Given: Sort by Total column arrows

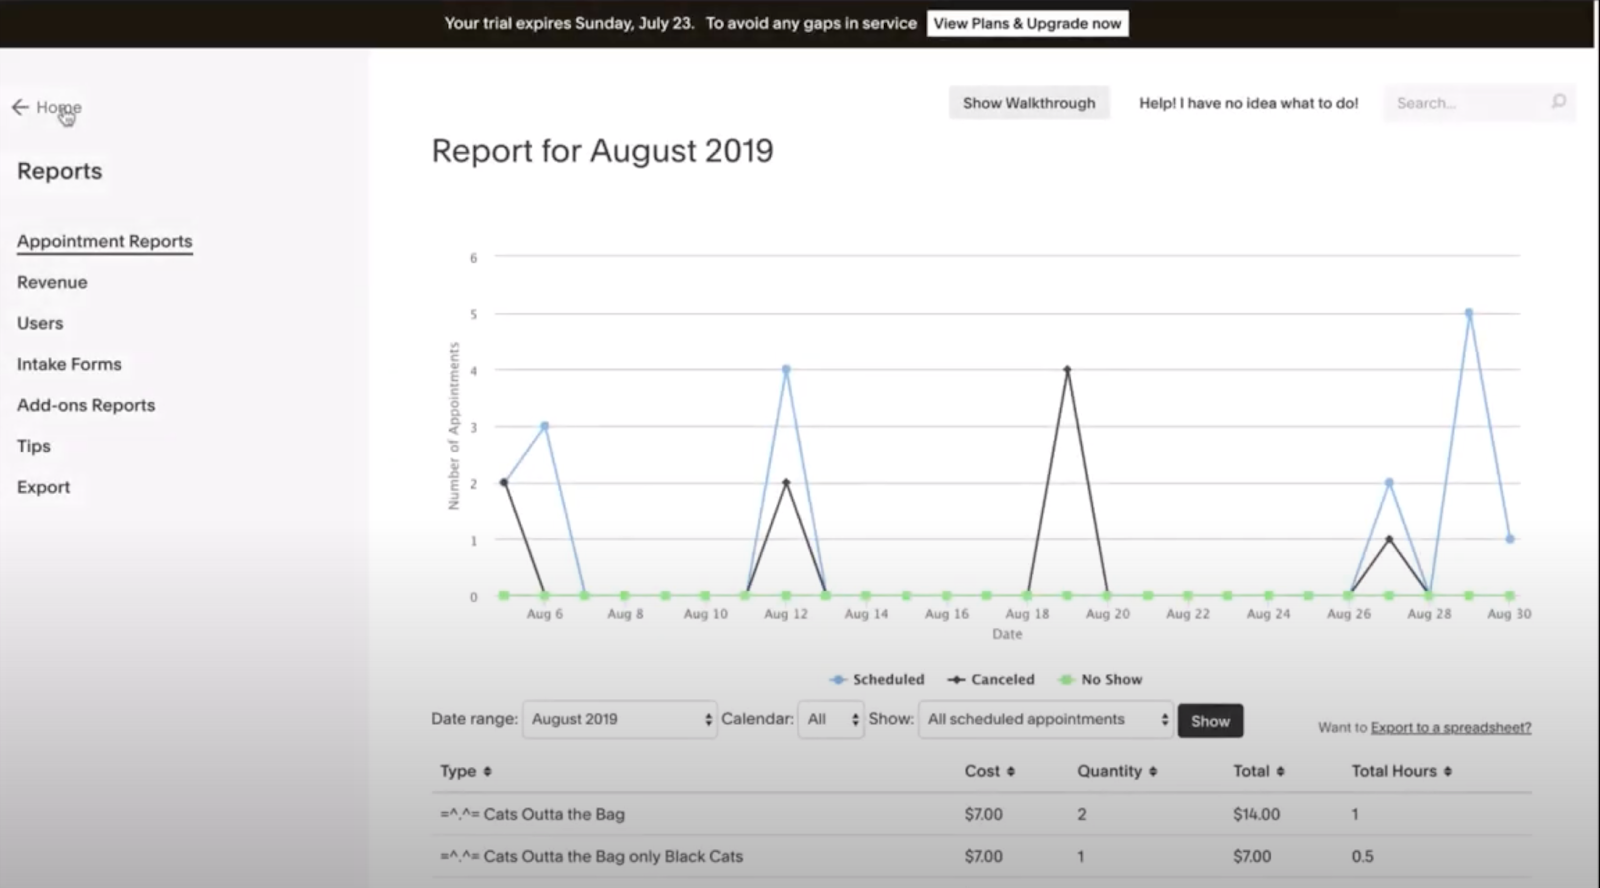Looking at the screenshot, I should point(1280,772).
